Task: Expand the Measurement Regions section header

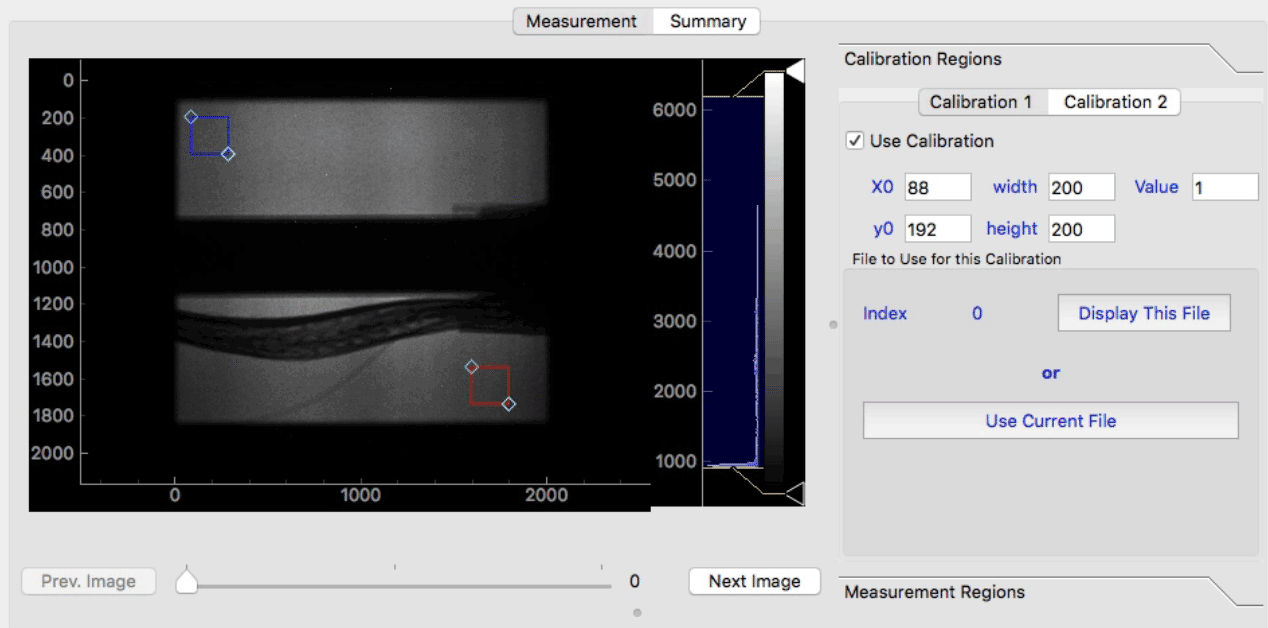Action: [x=934, y=592]
